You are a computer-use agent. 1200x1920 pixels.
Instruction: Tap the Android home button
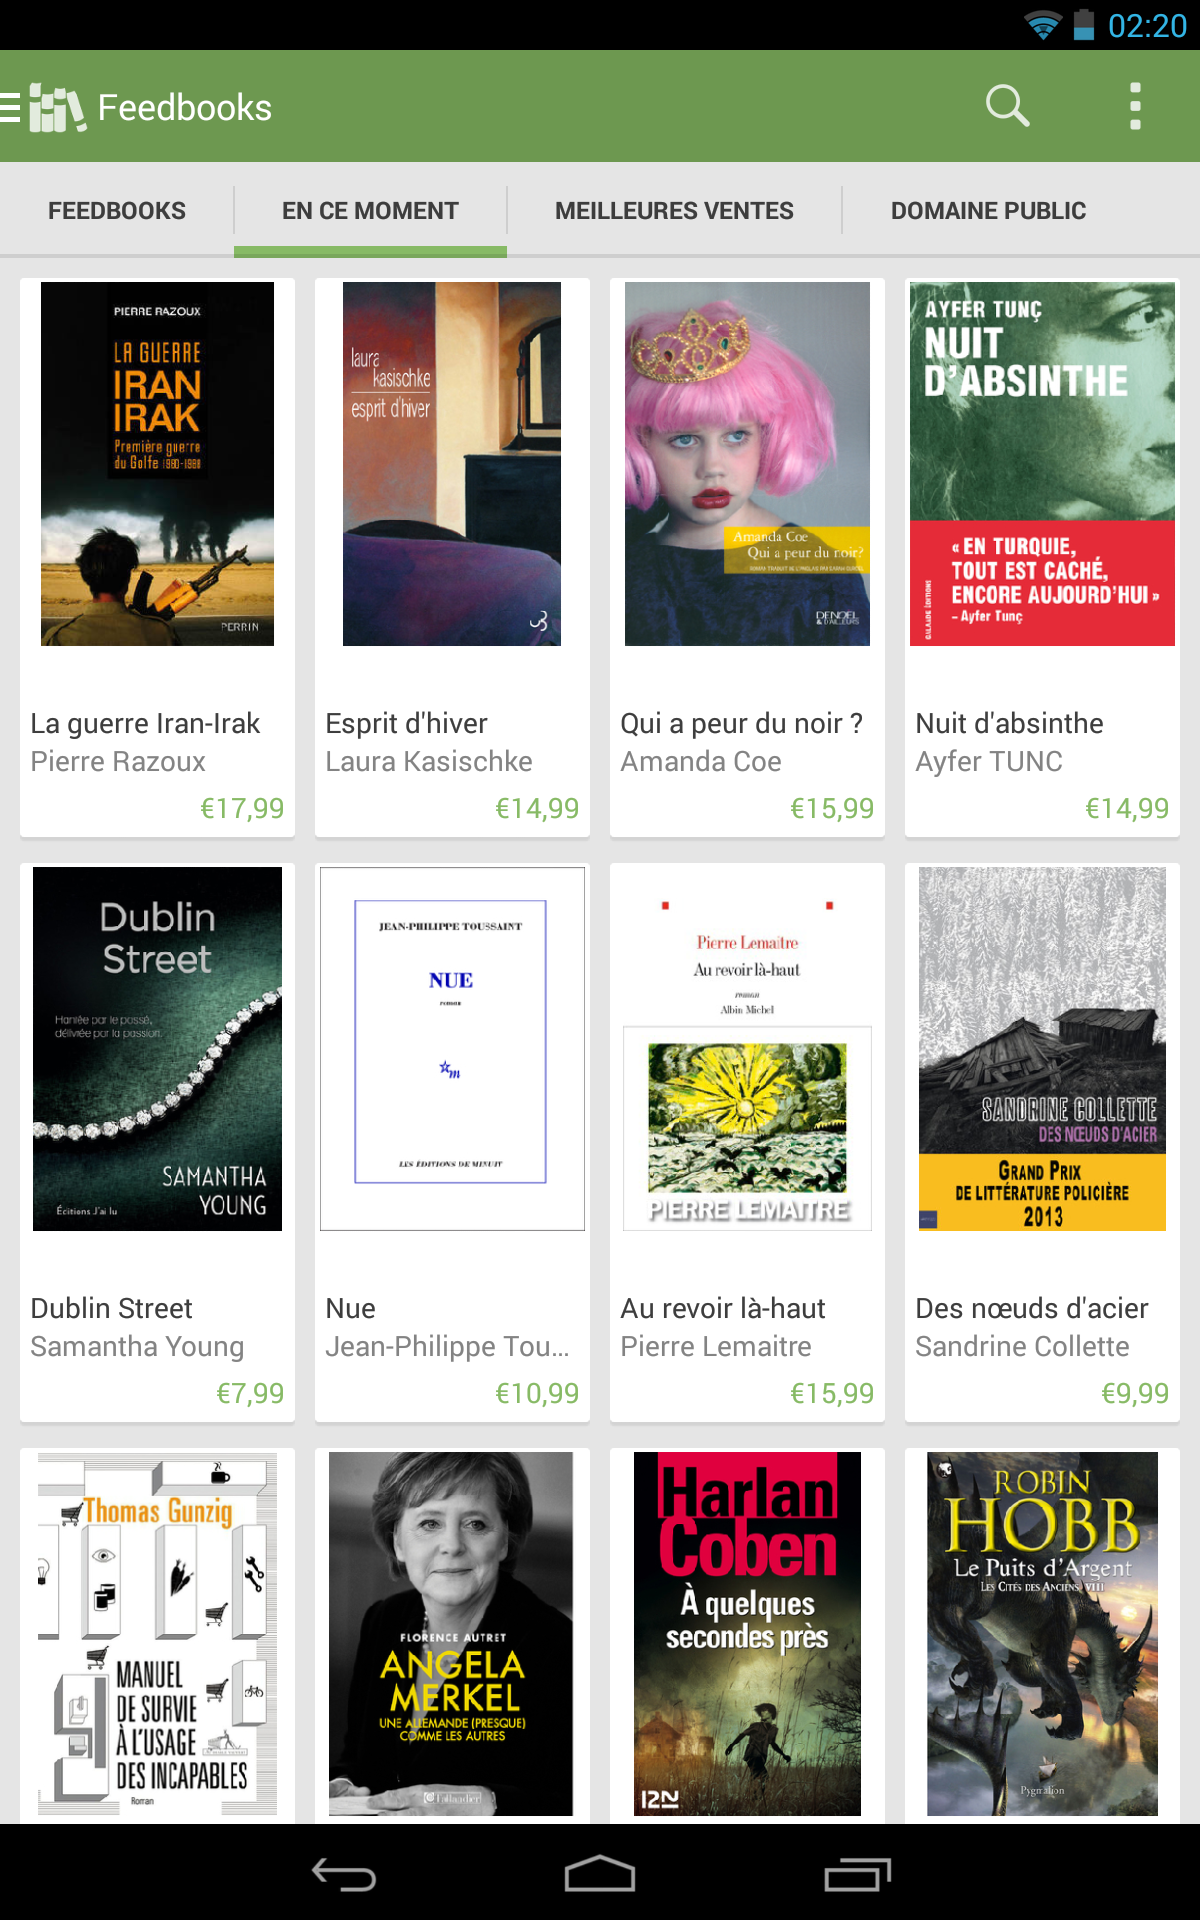(x=600, y=1874)
